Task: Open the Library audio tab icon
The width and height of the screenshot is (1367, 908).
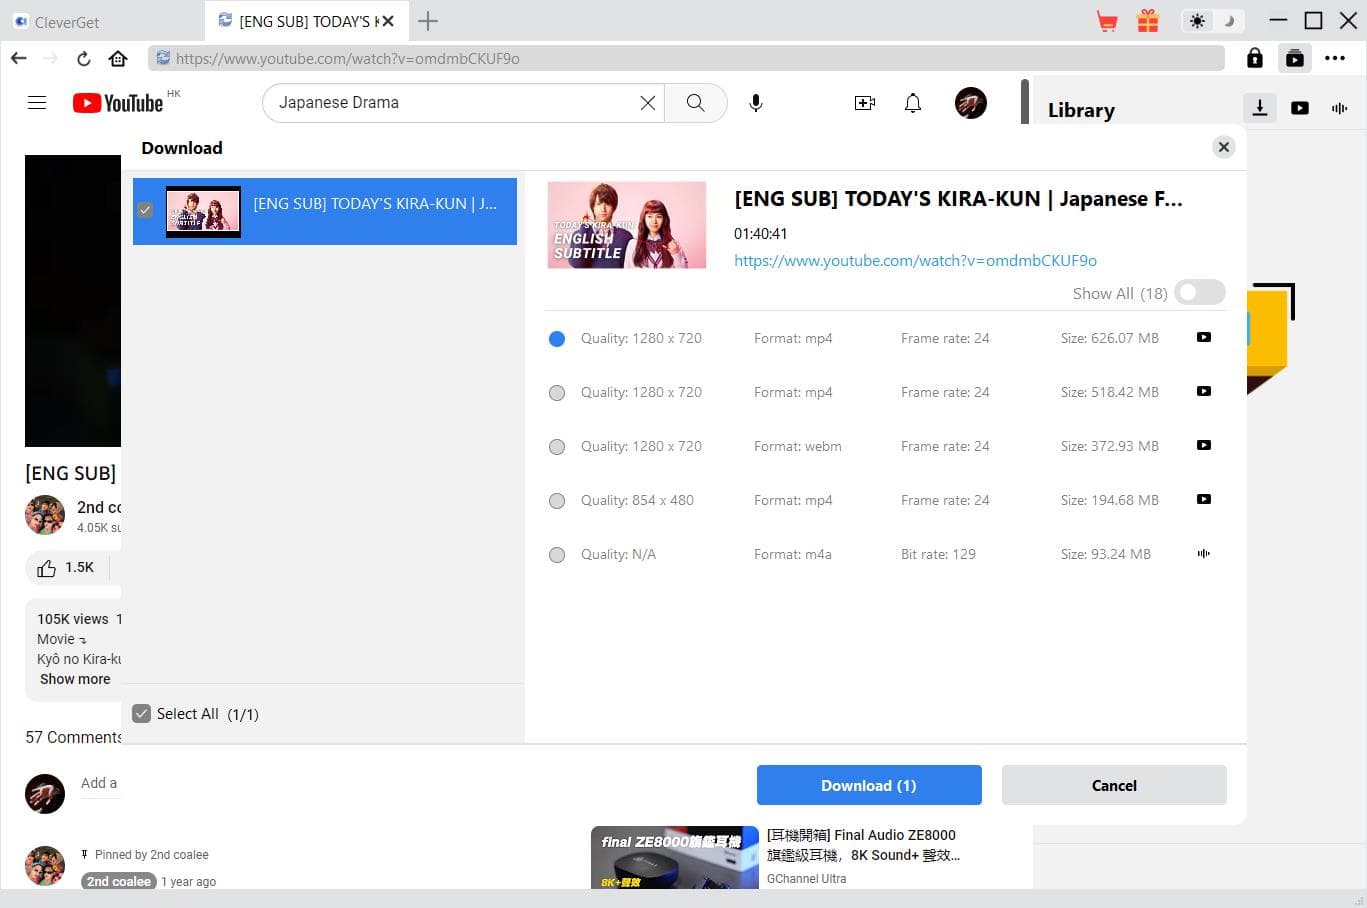Action: pos(1339,108)
